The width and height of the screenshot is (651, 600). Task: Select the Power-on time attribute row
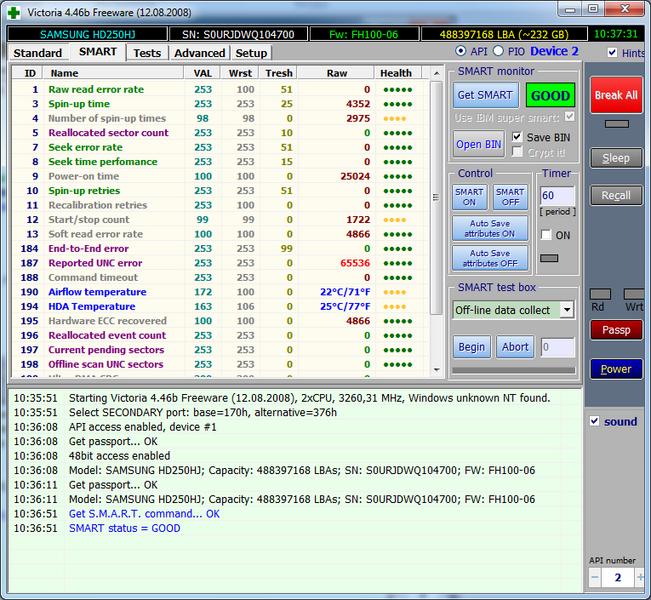[220, 176]
